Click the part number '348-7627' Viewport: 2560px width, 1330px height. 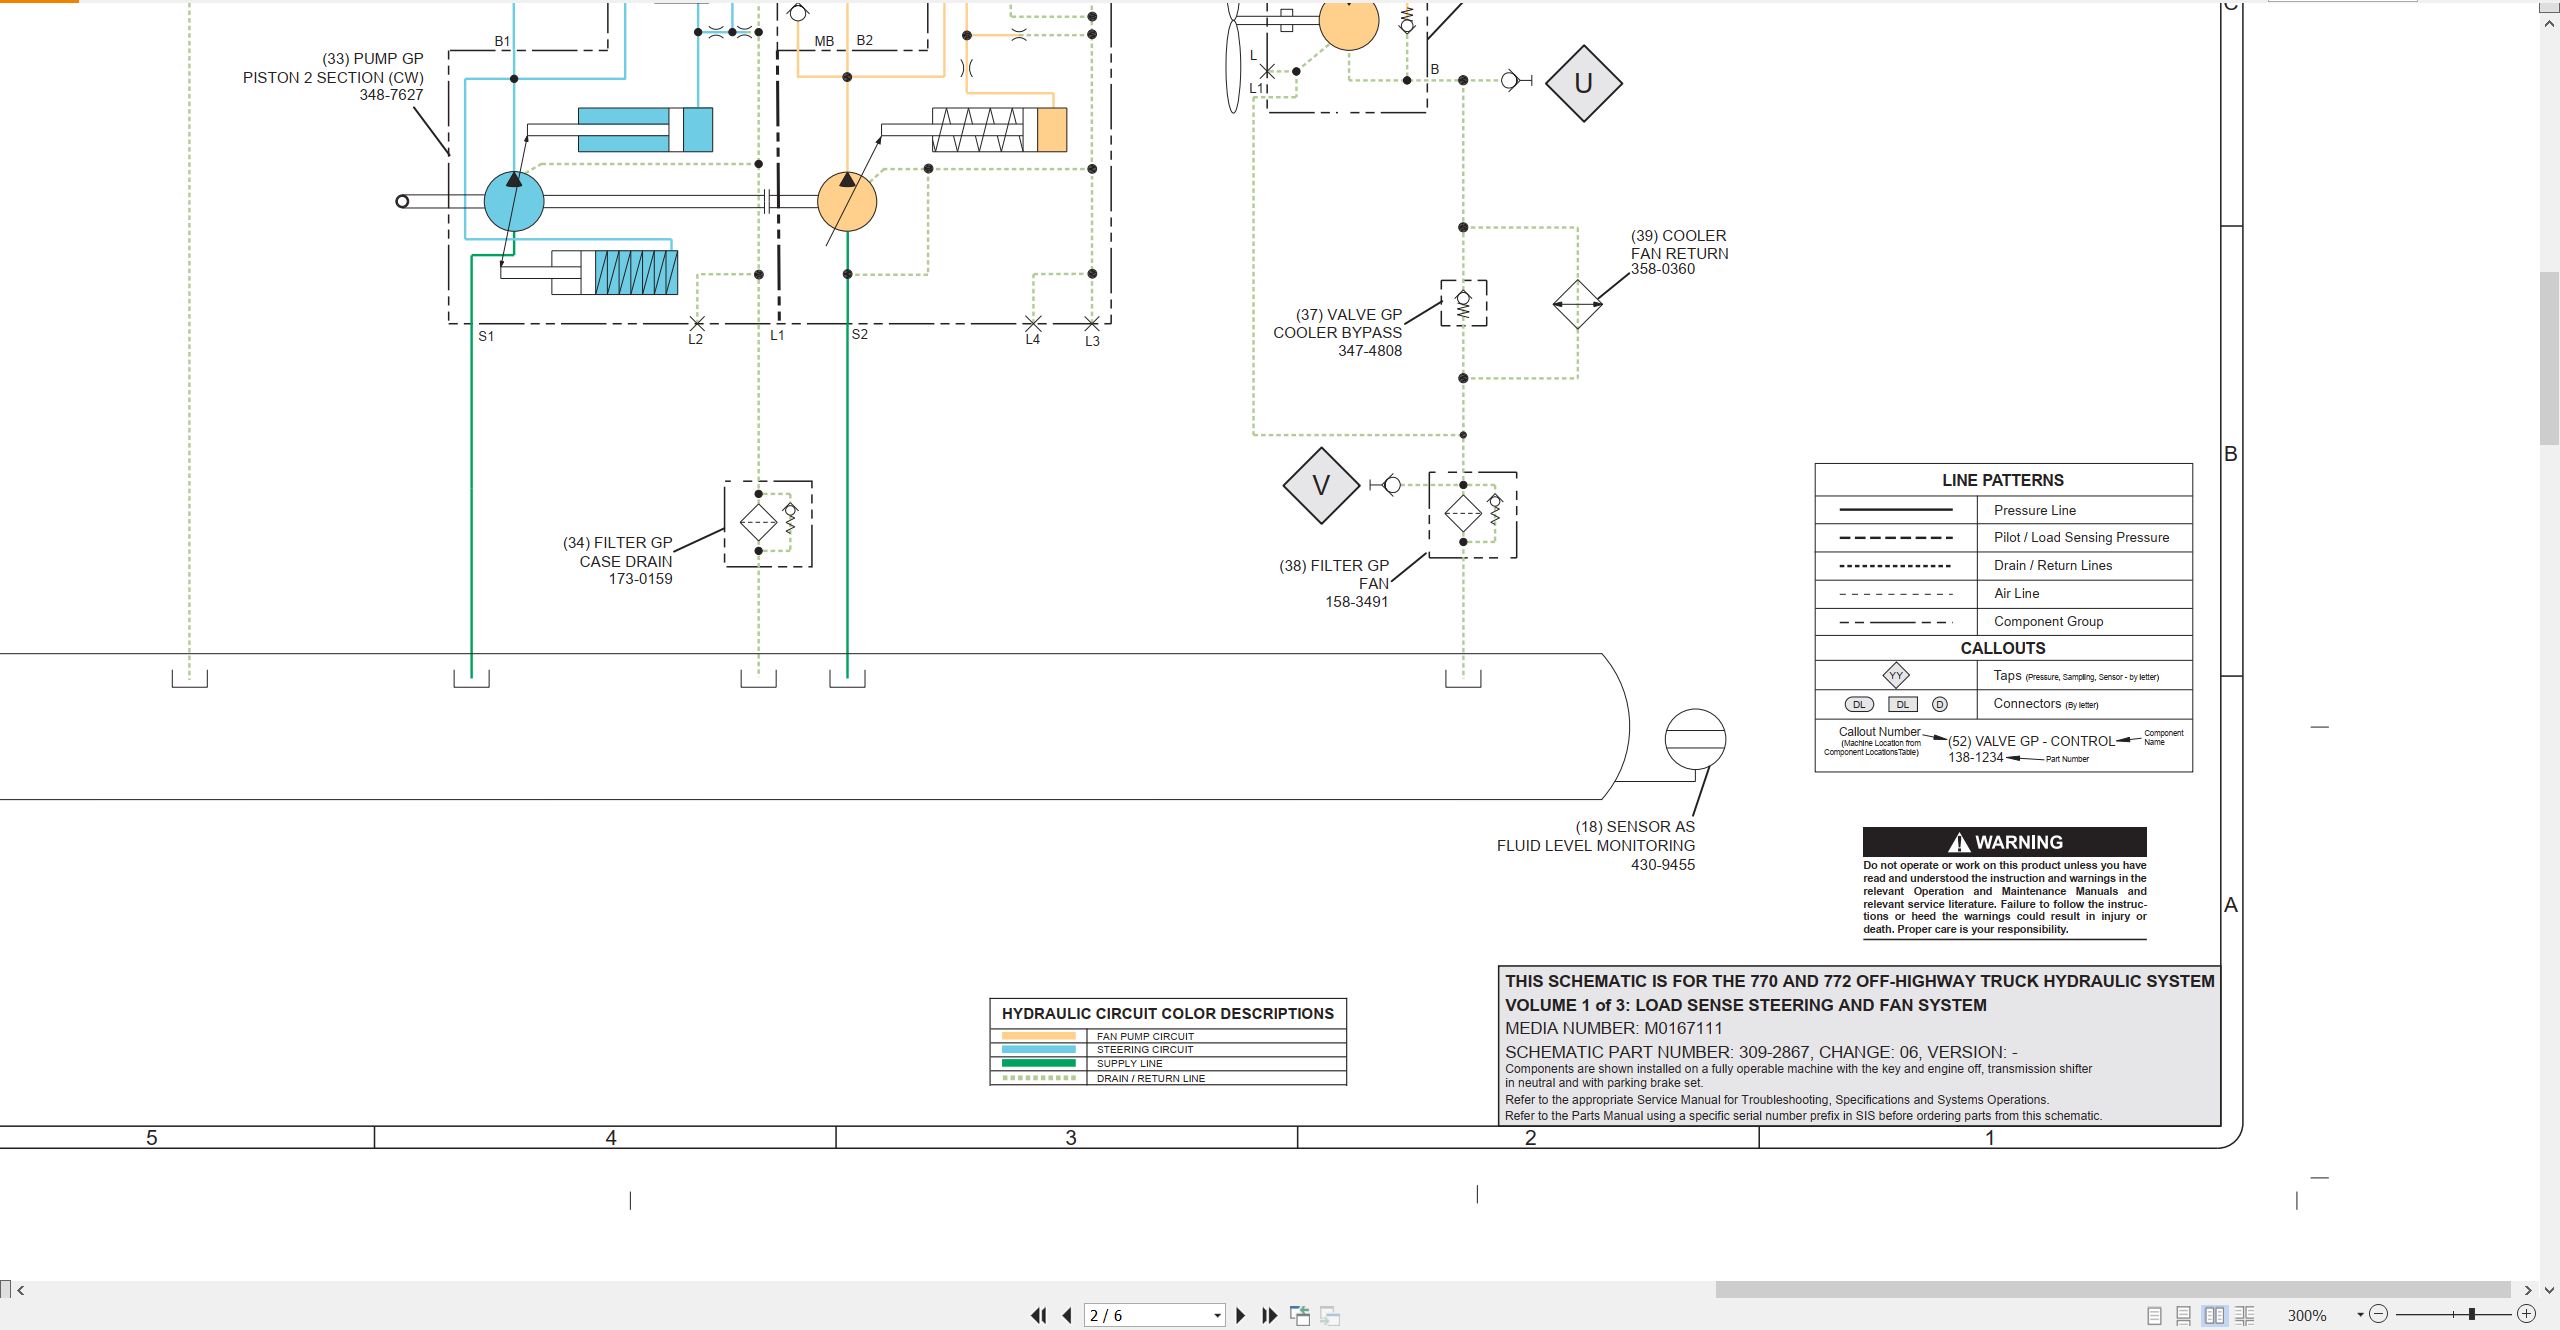[391, 95]
